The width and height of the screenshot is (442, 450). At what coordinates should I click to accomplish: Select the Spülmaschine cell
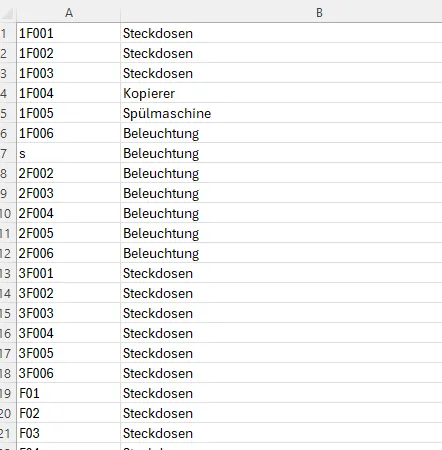(x=281, y=113)
